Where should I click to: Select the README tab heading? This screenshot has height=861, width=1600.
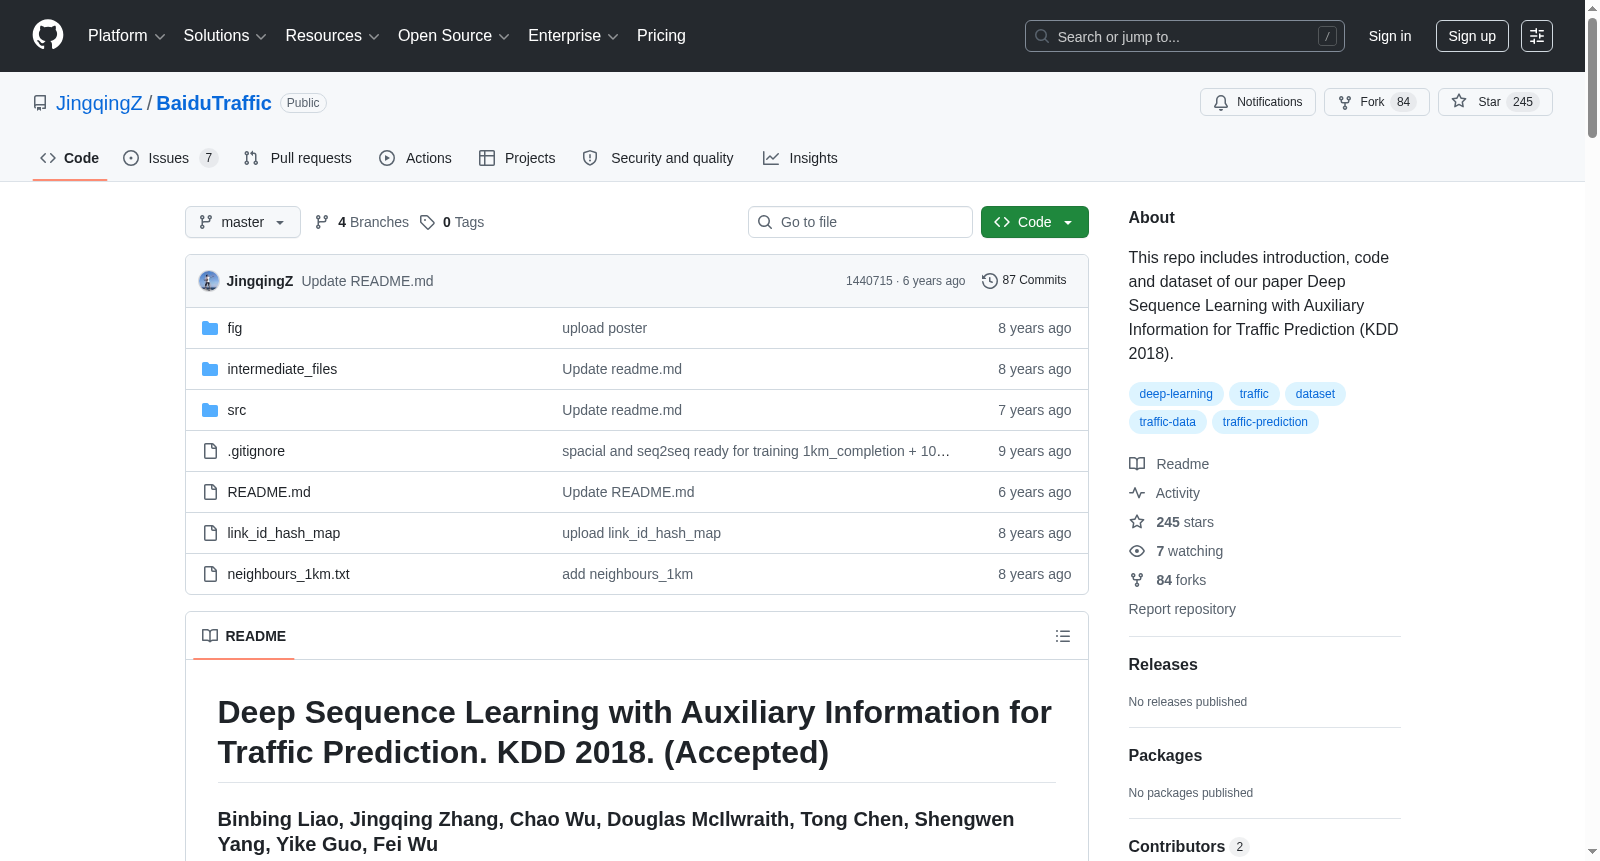tap(244, 636)
